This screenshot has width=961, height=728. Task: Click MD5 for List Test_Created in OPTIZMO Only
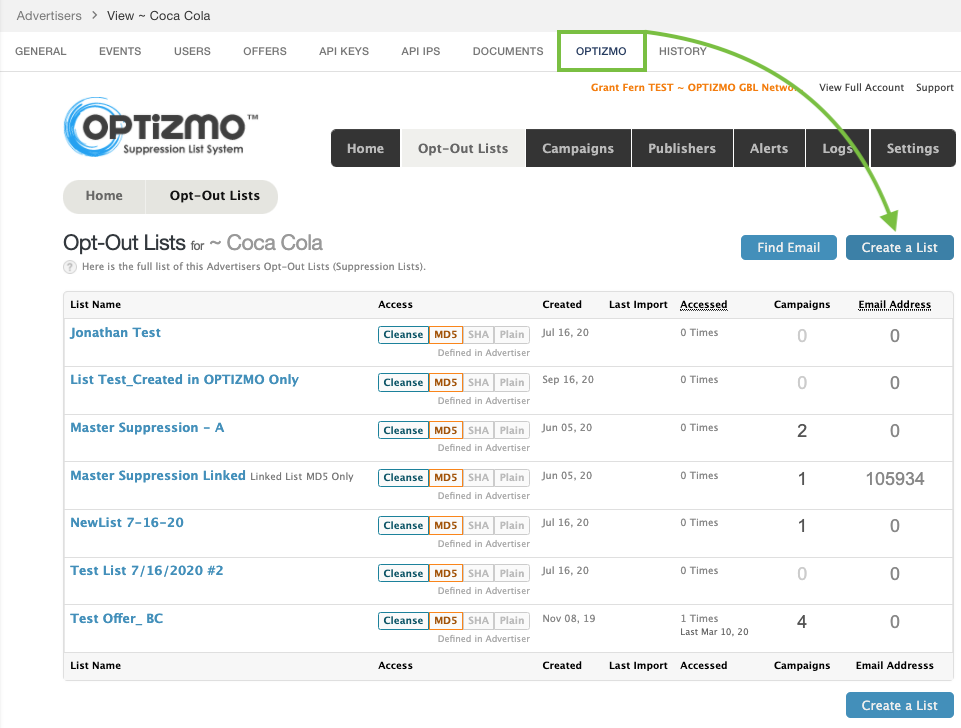(446, 382)
